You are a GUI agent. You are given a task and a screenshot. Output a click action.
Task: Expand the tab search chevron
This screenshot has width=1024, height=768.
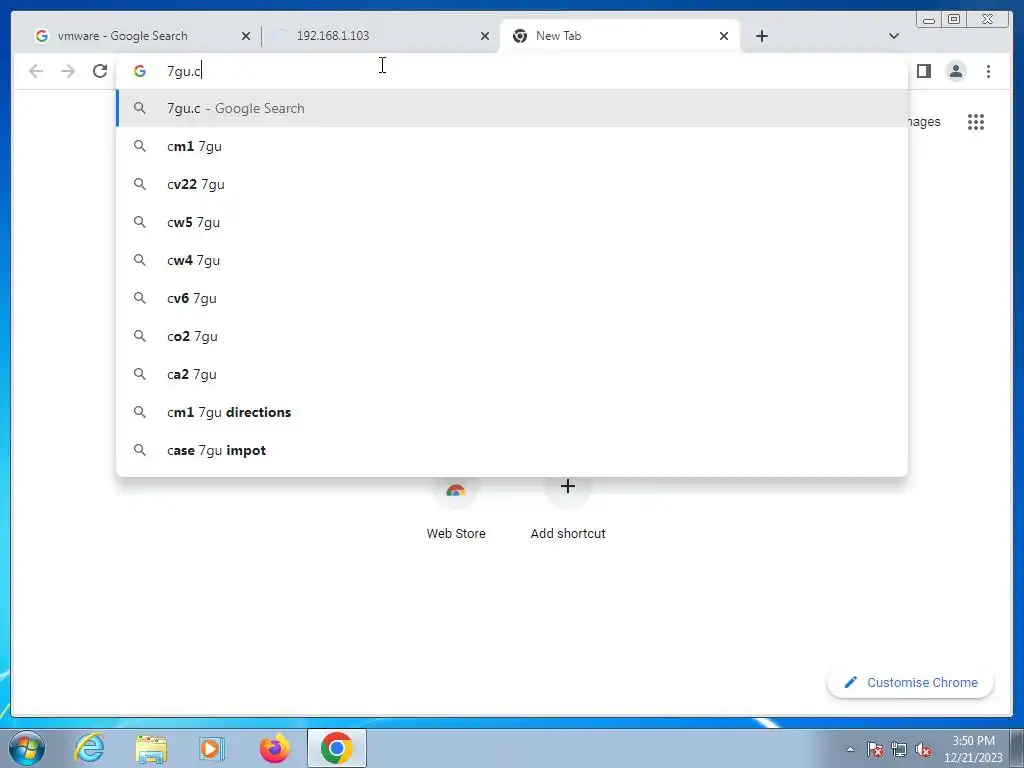894,36
